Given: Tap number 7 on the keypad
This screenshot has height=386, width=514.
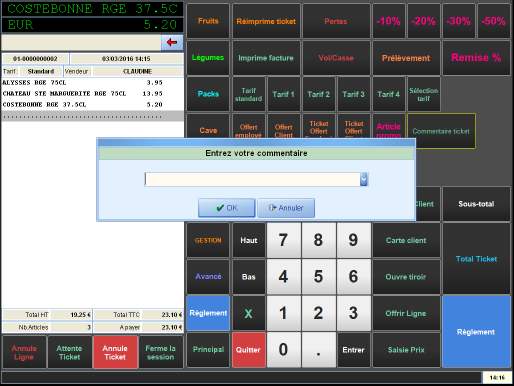Looking at the screenshot, I should point(284,240).
